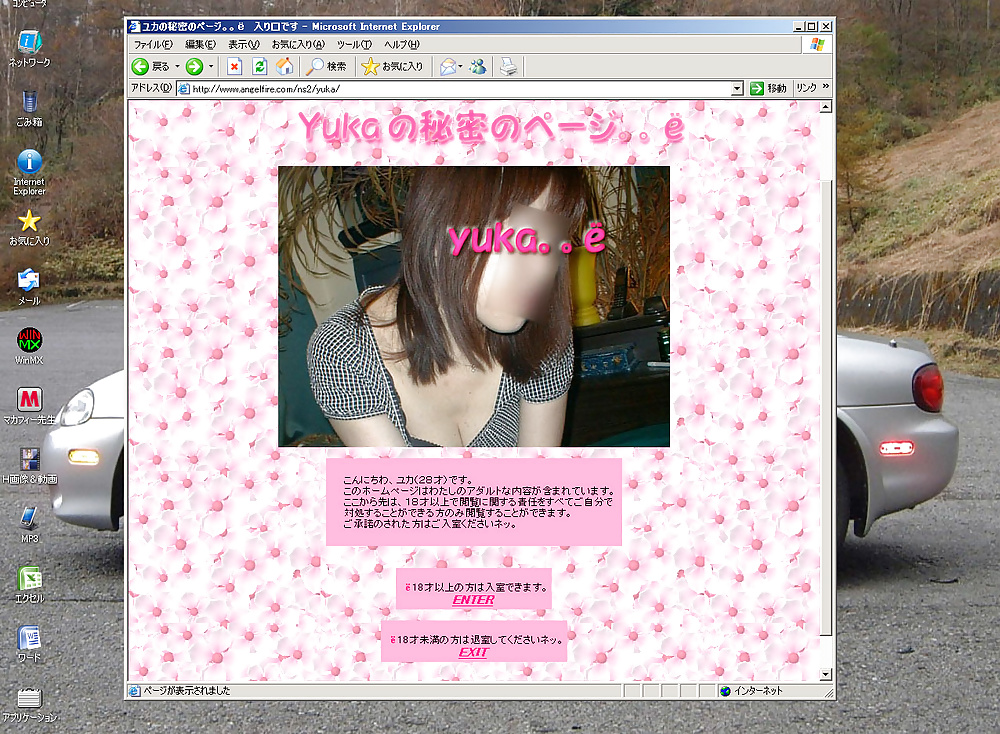The image size is (1000, 734).
Task: Open the Messenger icon in toolbar
Action: (478, 67)
